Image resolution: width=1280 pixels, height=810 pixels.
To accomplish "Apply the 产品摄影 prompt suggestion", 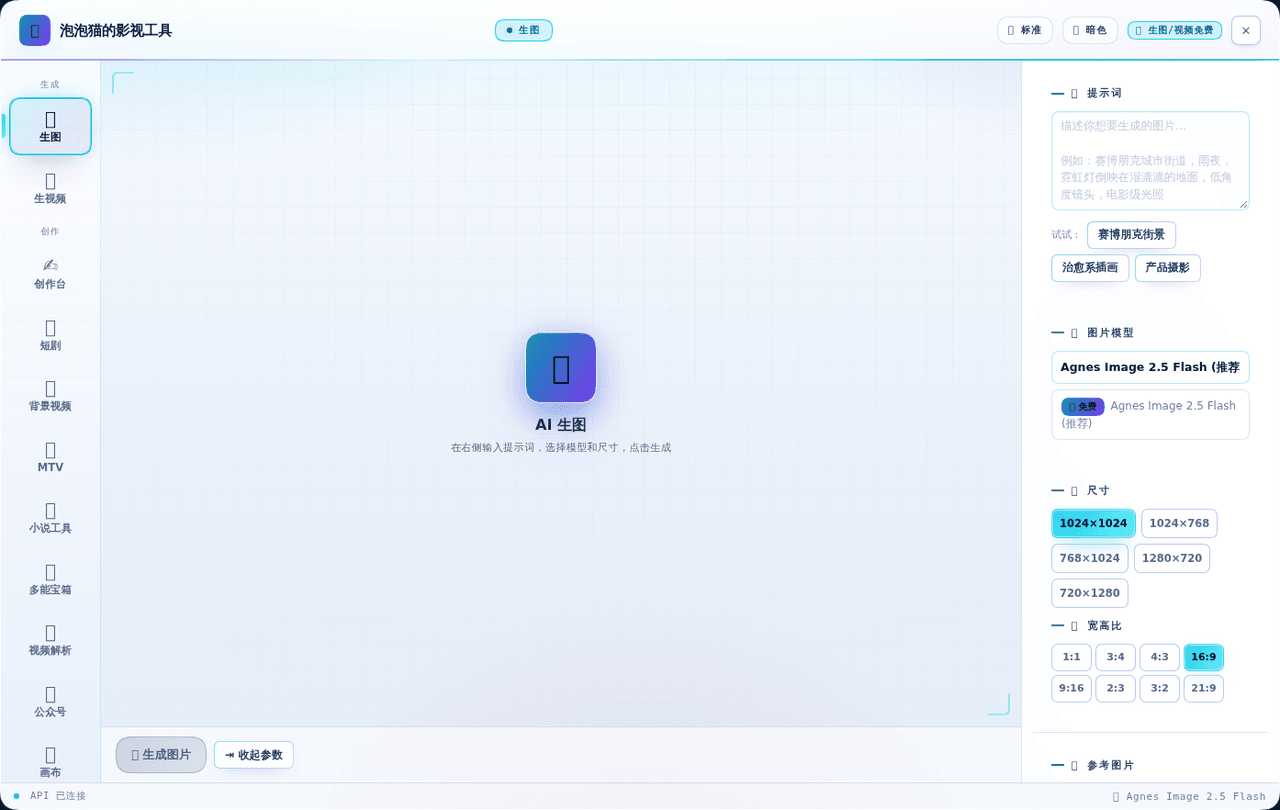I will point(1167,268).
